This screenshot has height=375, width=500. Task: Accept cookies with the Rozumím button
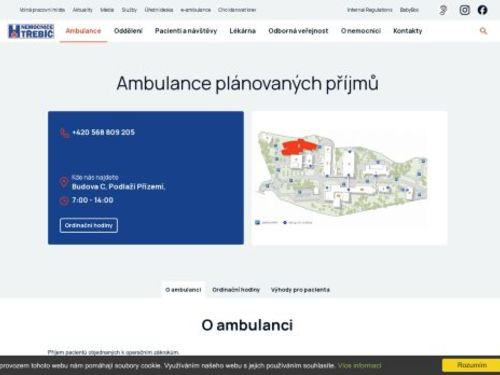471,365
